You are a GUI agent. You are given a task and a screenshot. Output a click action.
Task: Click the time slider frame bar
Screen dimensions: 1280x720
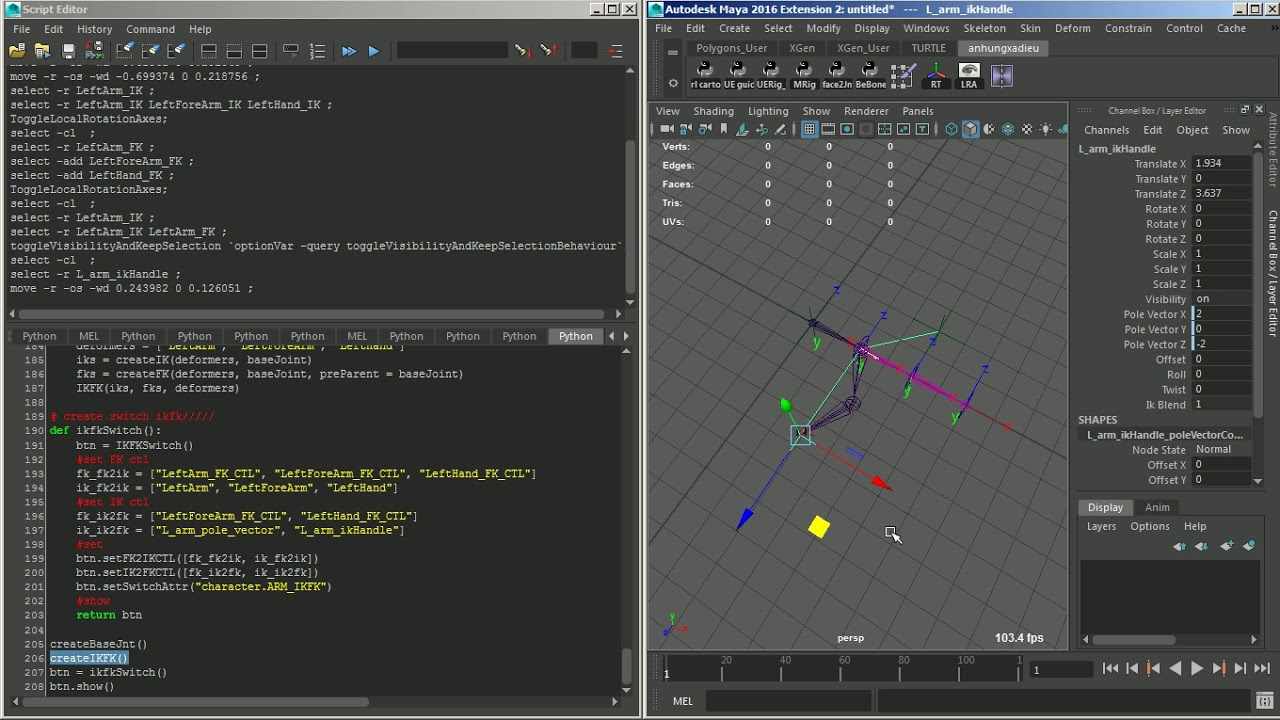(x=844, y=668)
